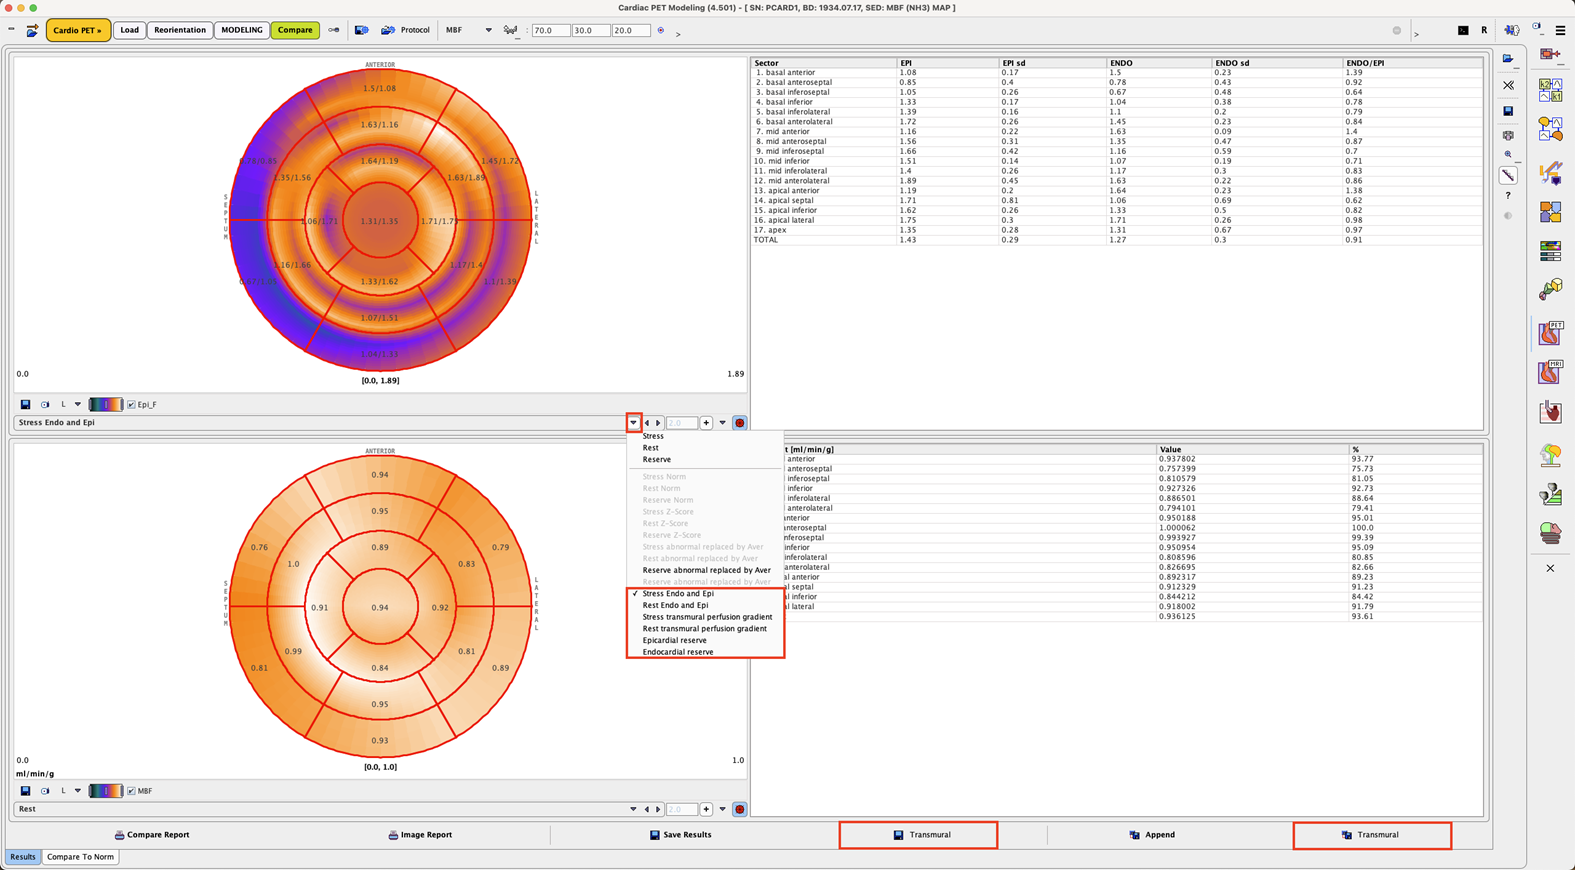Toggle the Epi_F checkbox
1575x870 pixels.
[x=131, y=405]
